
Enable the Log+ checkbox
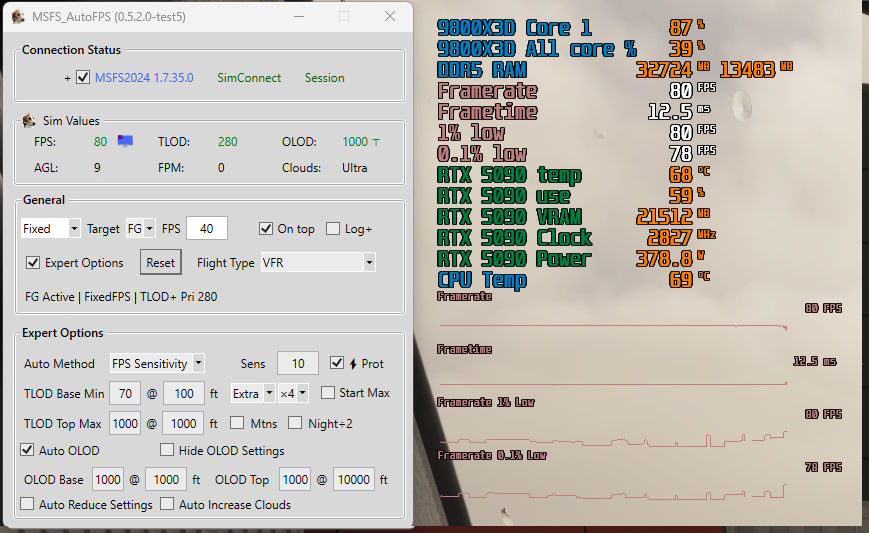tap(333, 228)
